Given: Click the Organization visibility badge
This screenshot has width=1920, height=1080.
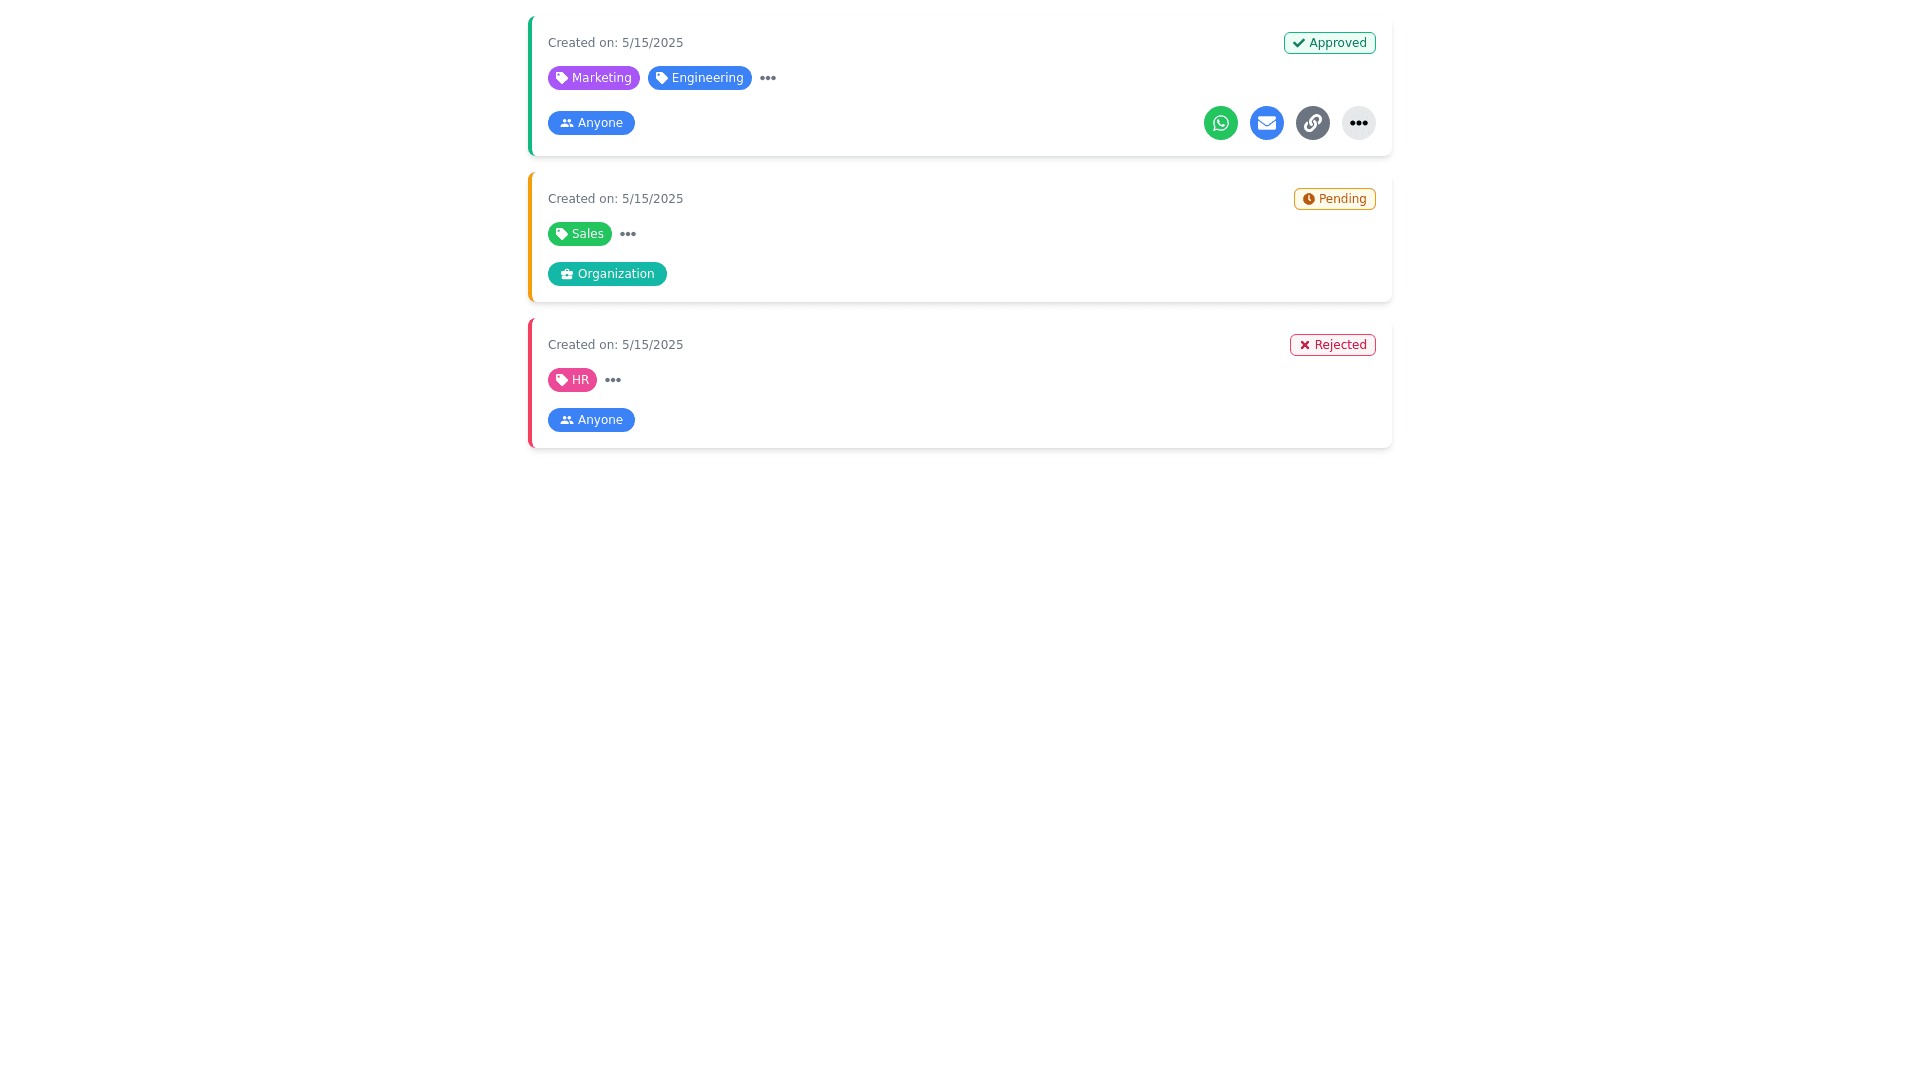Looking at the screenshot, I should 607,274.
